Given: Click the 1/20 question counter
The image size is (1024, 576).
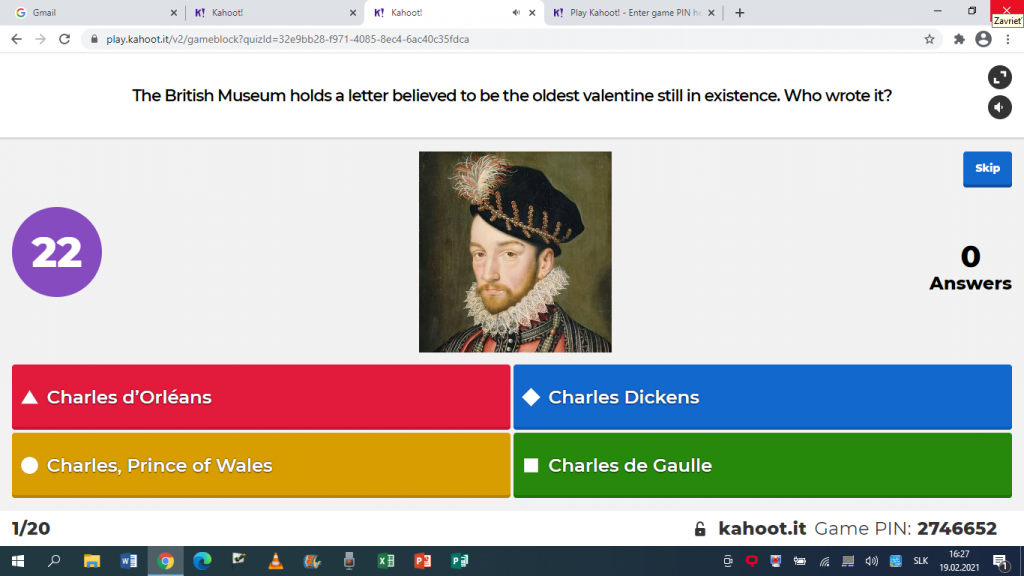Looking at the screenshot, I should [x=31, y=528].
